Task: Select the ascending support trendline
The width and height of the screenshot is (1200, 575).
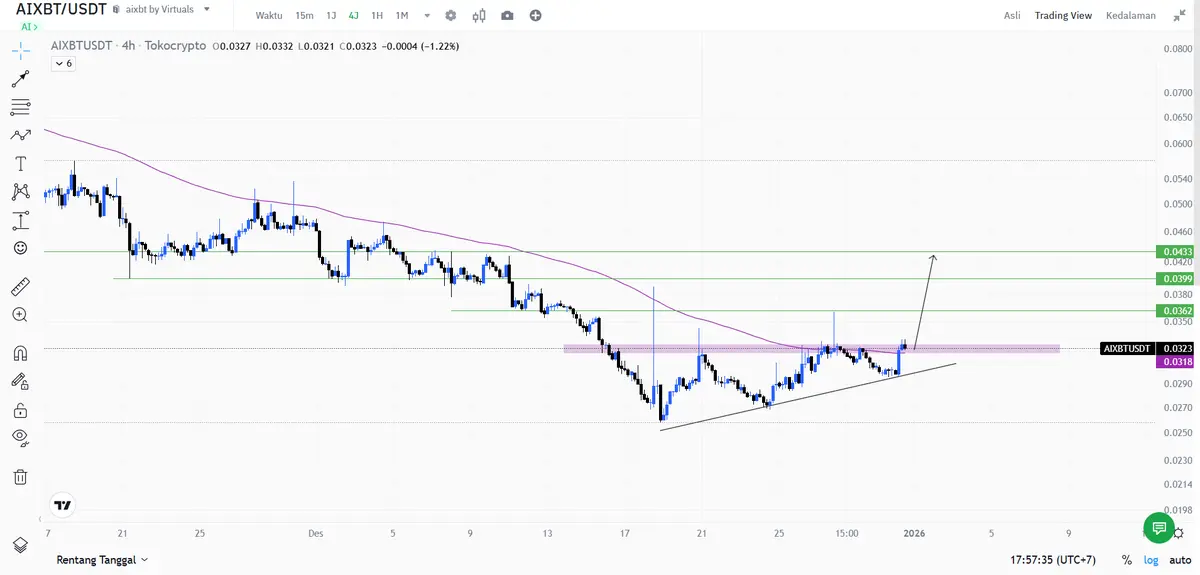Action: click(808, 396)
